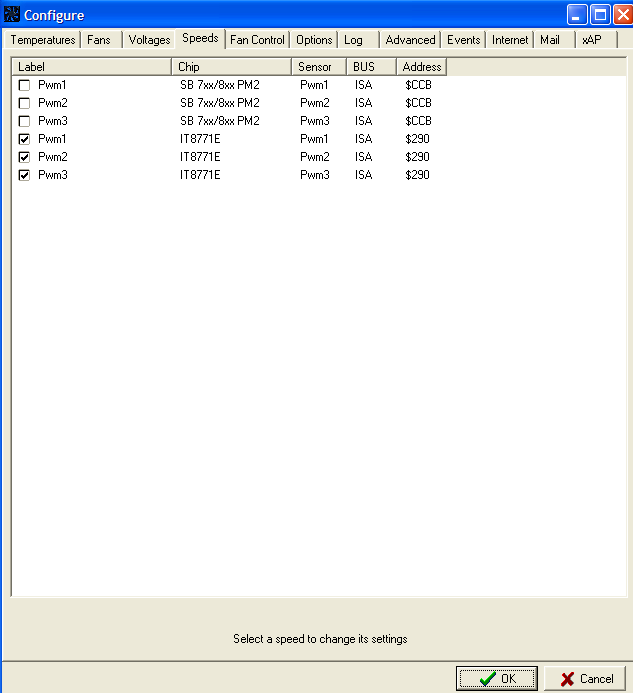The height and width of the screenshot is (693, 633).
Task: Click the Cancel button
Action: coord(585,678)
